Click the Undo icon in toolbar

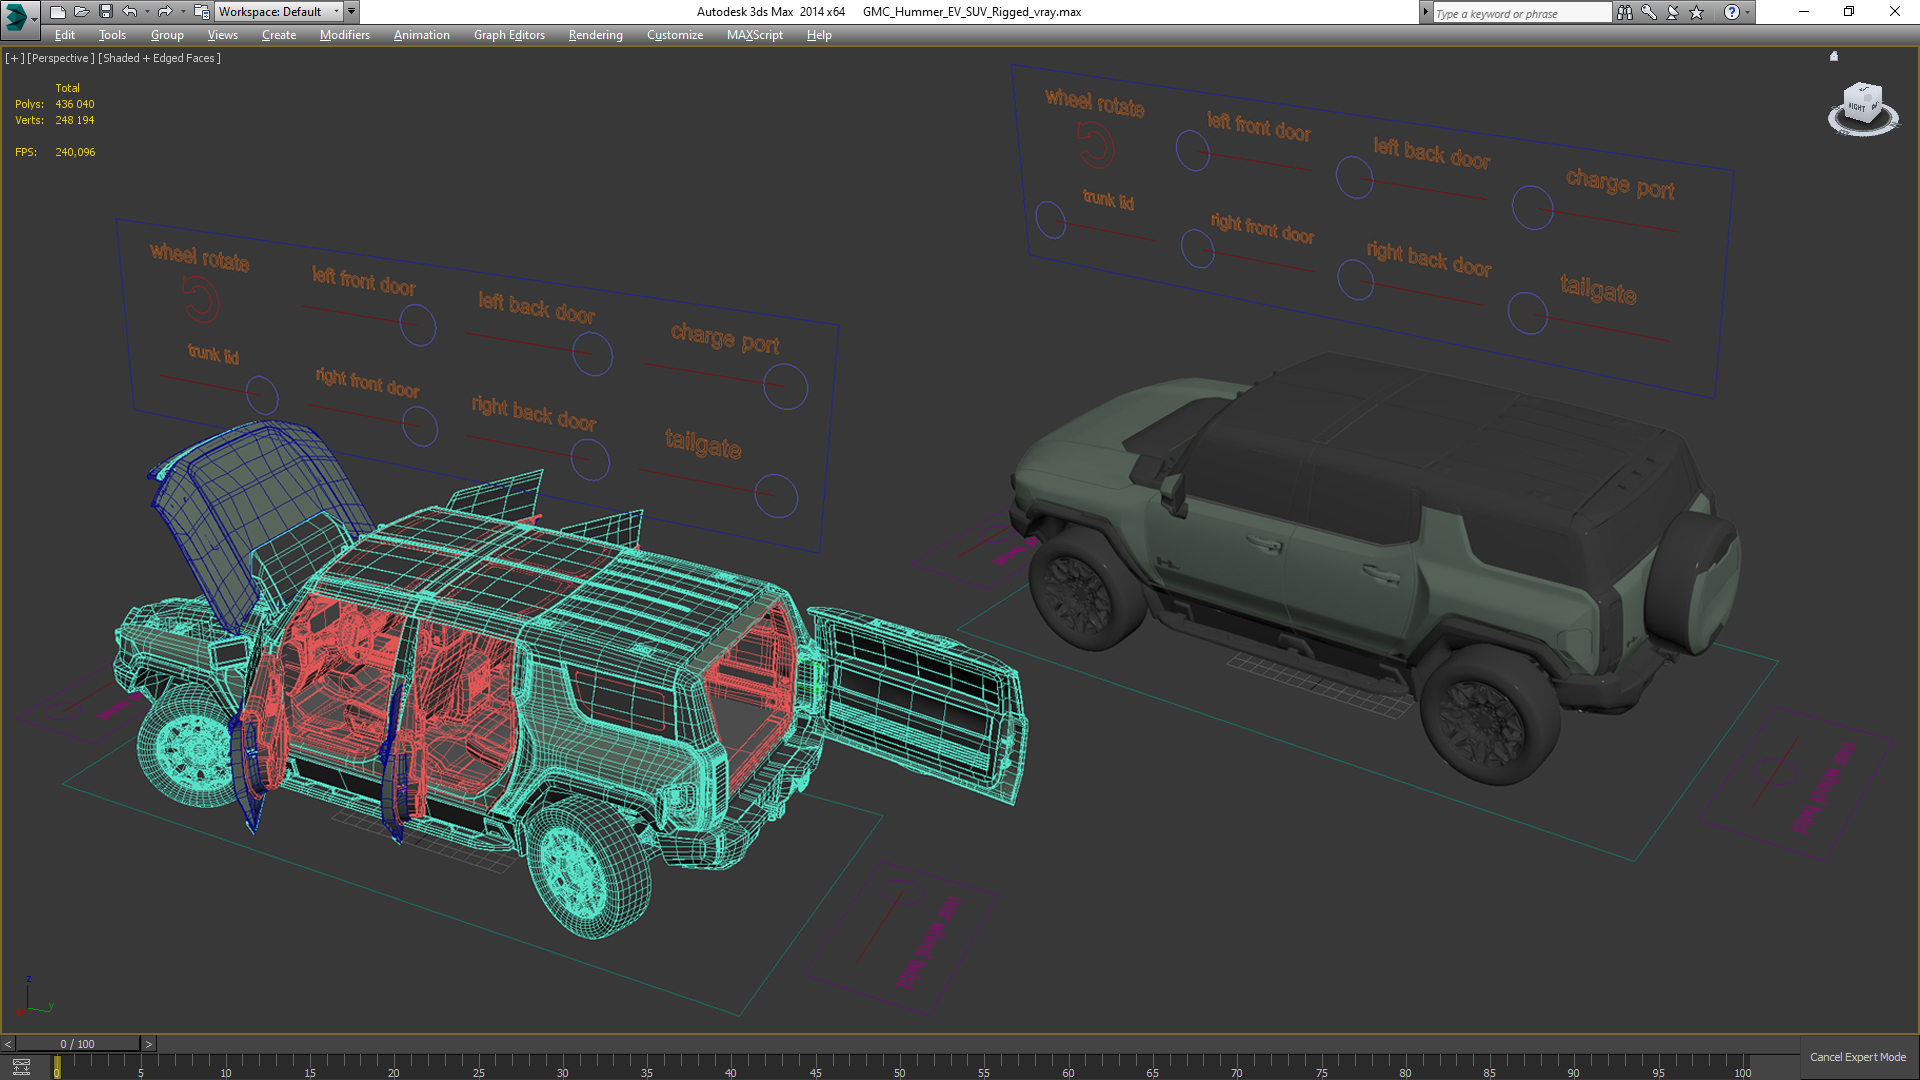coord(127,11)
